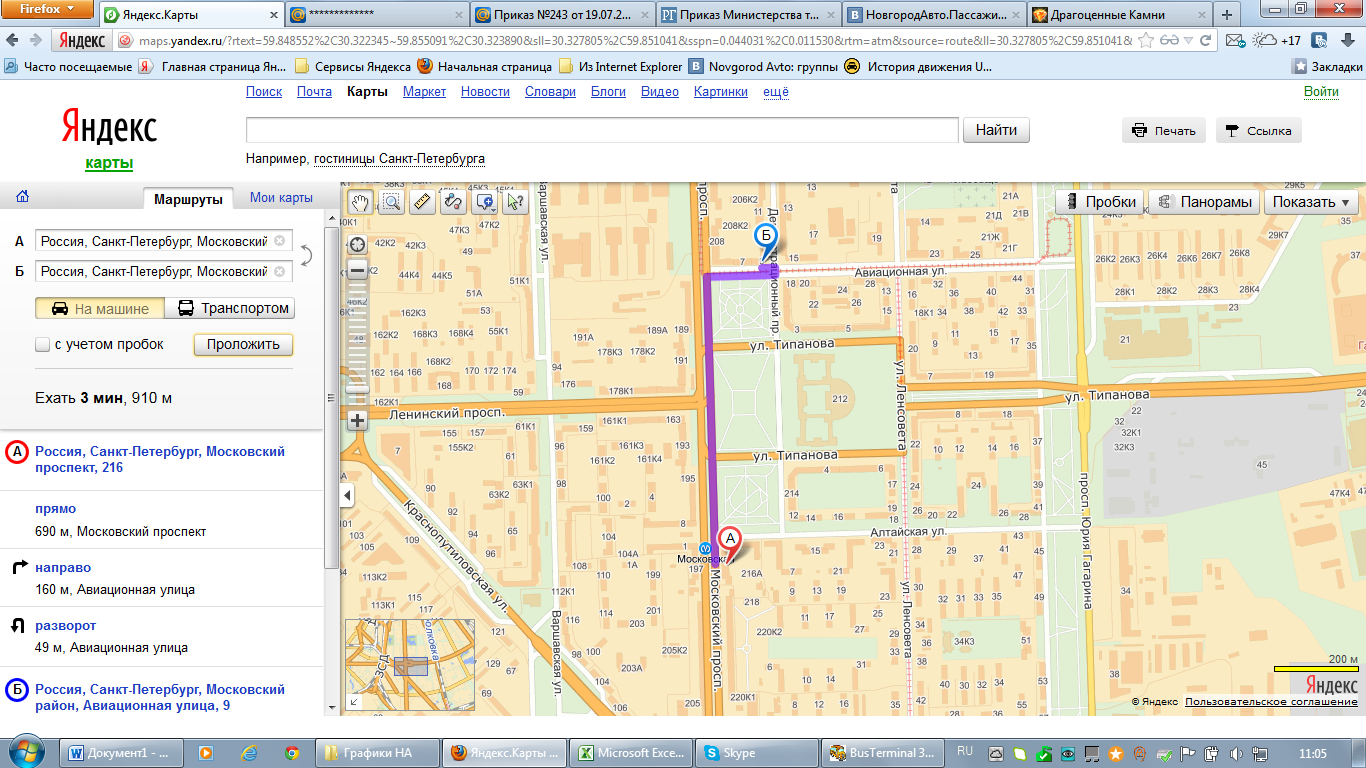This screenshot has width=1366, height=768.
Task: Swap points A and B arrows
Action: 306,256
